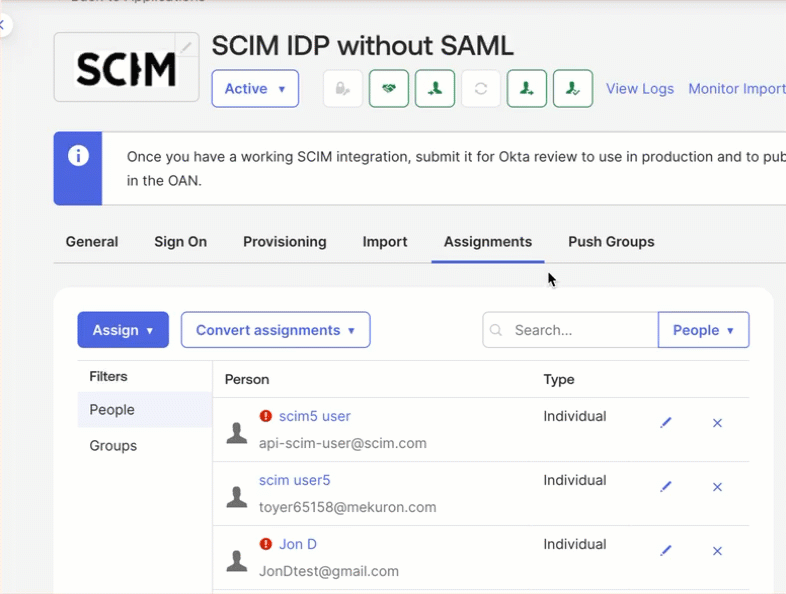The width and height of the screenshot is (786, 594).
Task: Click email JonDtest@gmail.com
Action: [x=329, y=571]
